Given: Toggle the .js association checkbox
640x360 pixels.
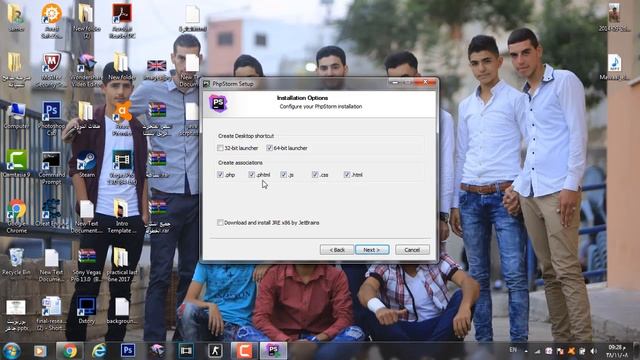Looking at the screenshot, I should 283,174.
